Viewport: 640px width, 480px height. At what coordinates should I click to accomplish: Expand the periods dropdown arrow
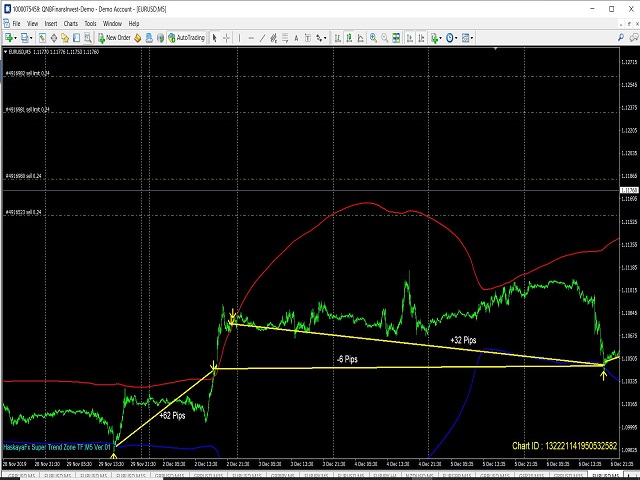click(x=456, y=38)
